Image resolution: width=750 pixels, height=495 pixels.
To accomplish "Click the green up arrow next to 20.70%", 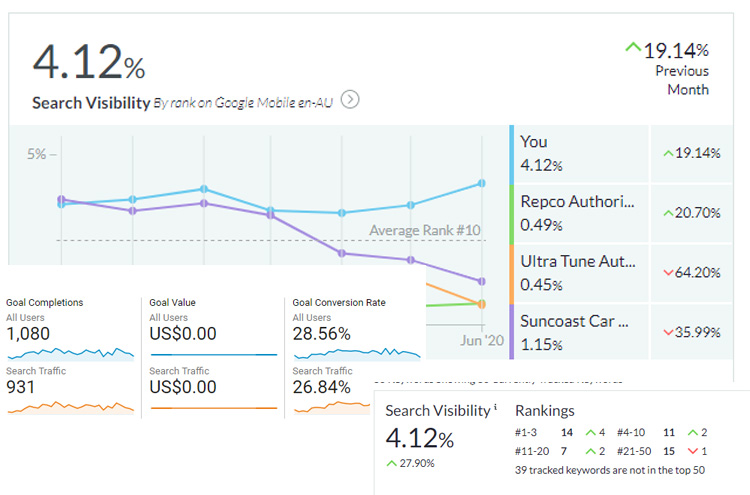I will pyautogui.click(x=668, y=213).
